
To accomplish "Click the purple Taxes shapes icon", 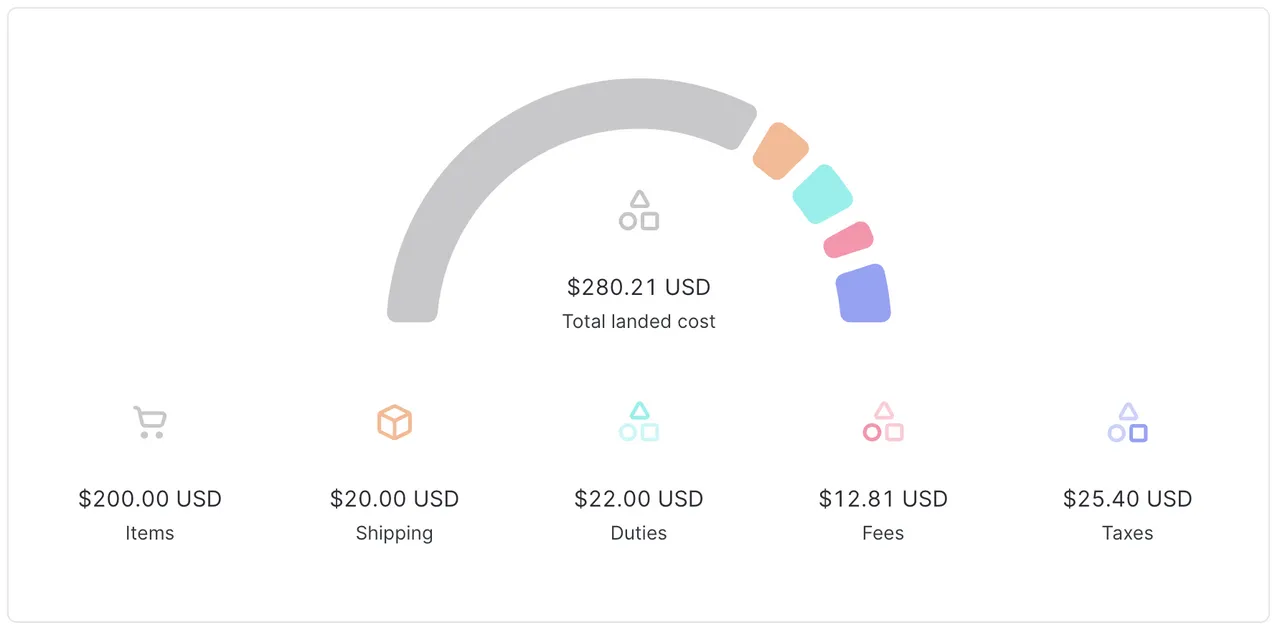I will 1127,422.
